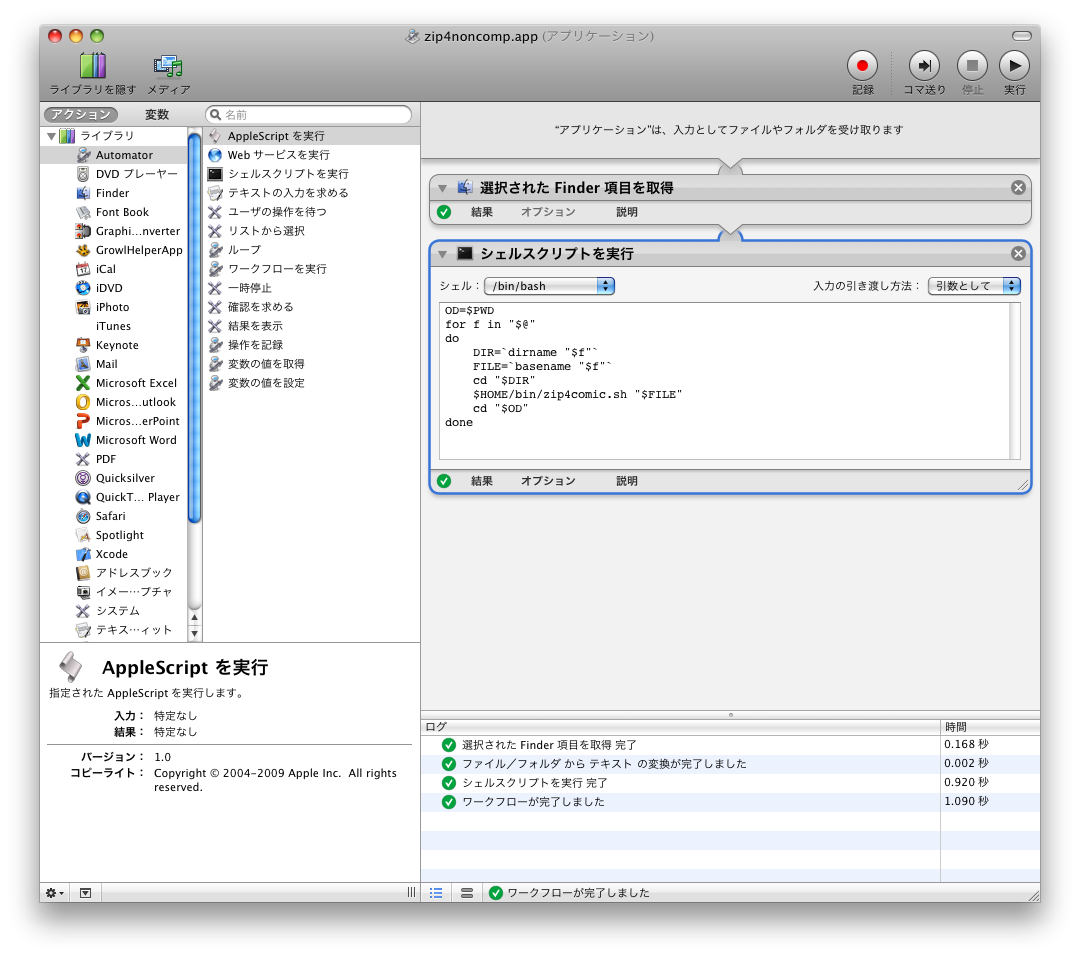This screenshot has width=1080, height=957.
Task: Collapse the シェルスクリプトを実行 workflow action
Action: (x=443, y=254)
